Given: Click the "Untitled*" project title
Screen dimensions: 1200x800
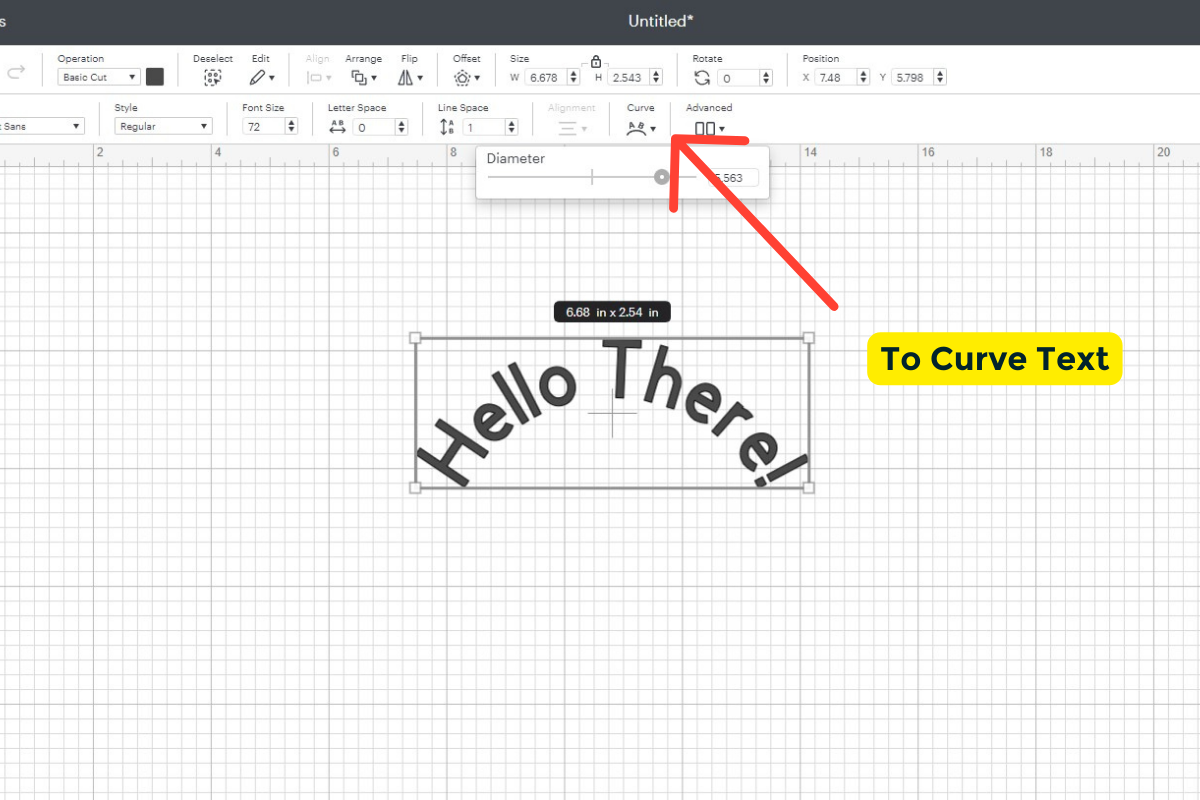Looking at the screenshot, I should 661,21.
